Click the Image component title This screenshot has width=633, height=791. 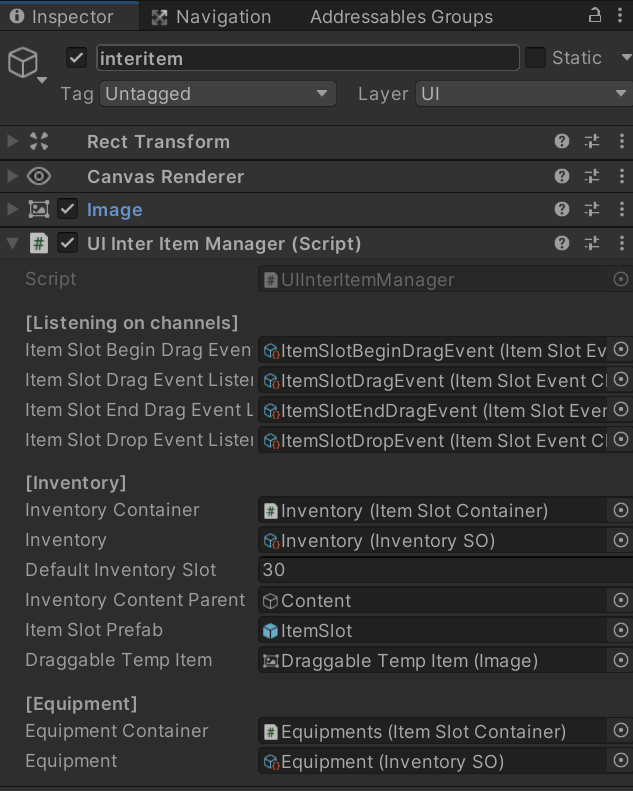coord(114,209)
